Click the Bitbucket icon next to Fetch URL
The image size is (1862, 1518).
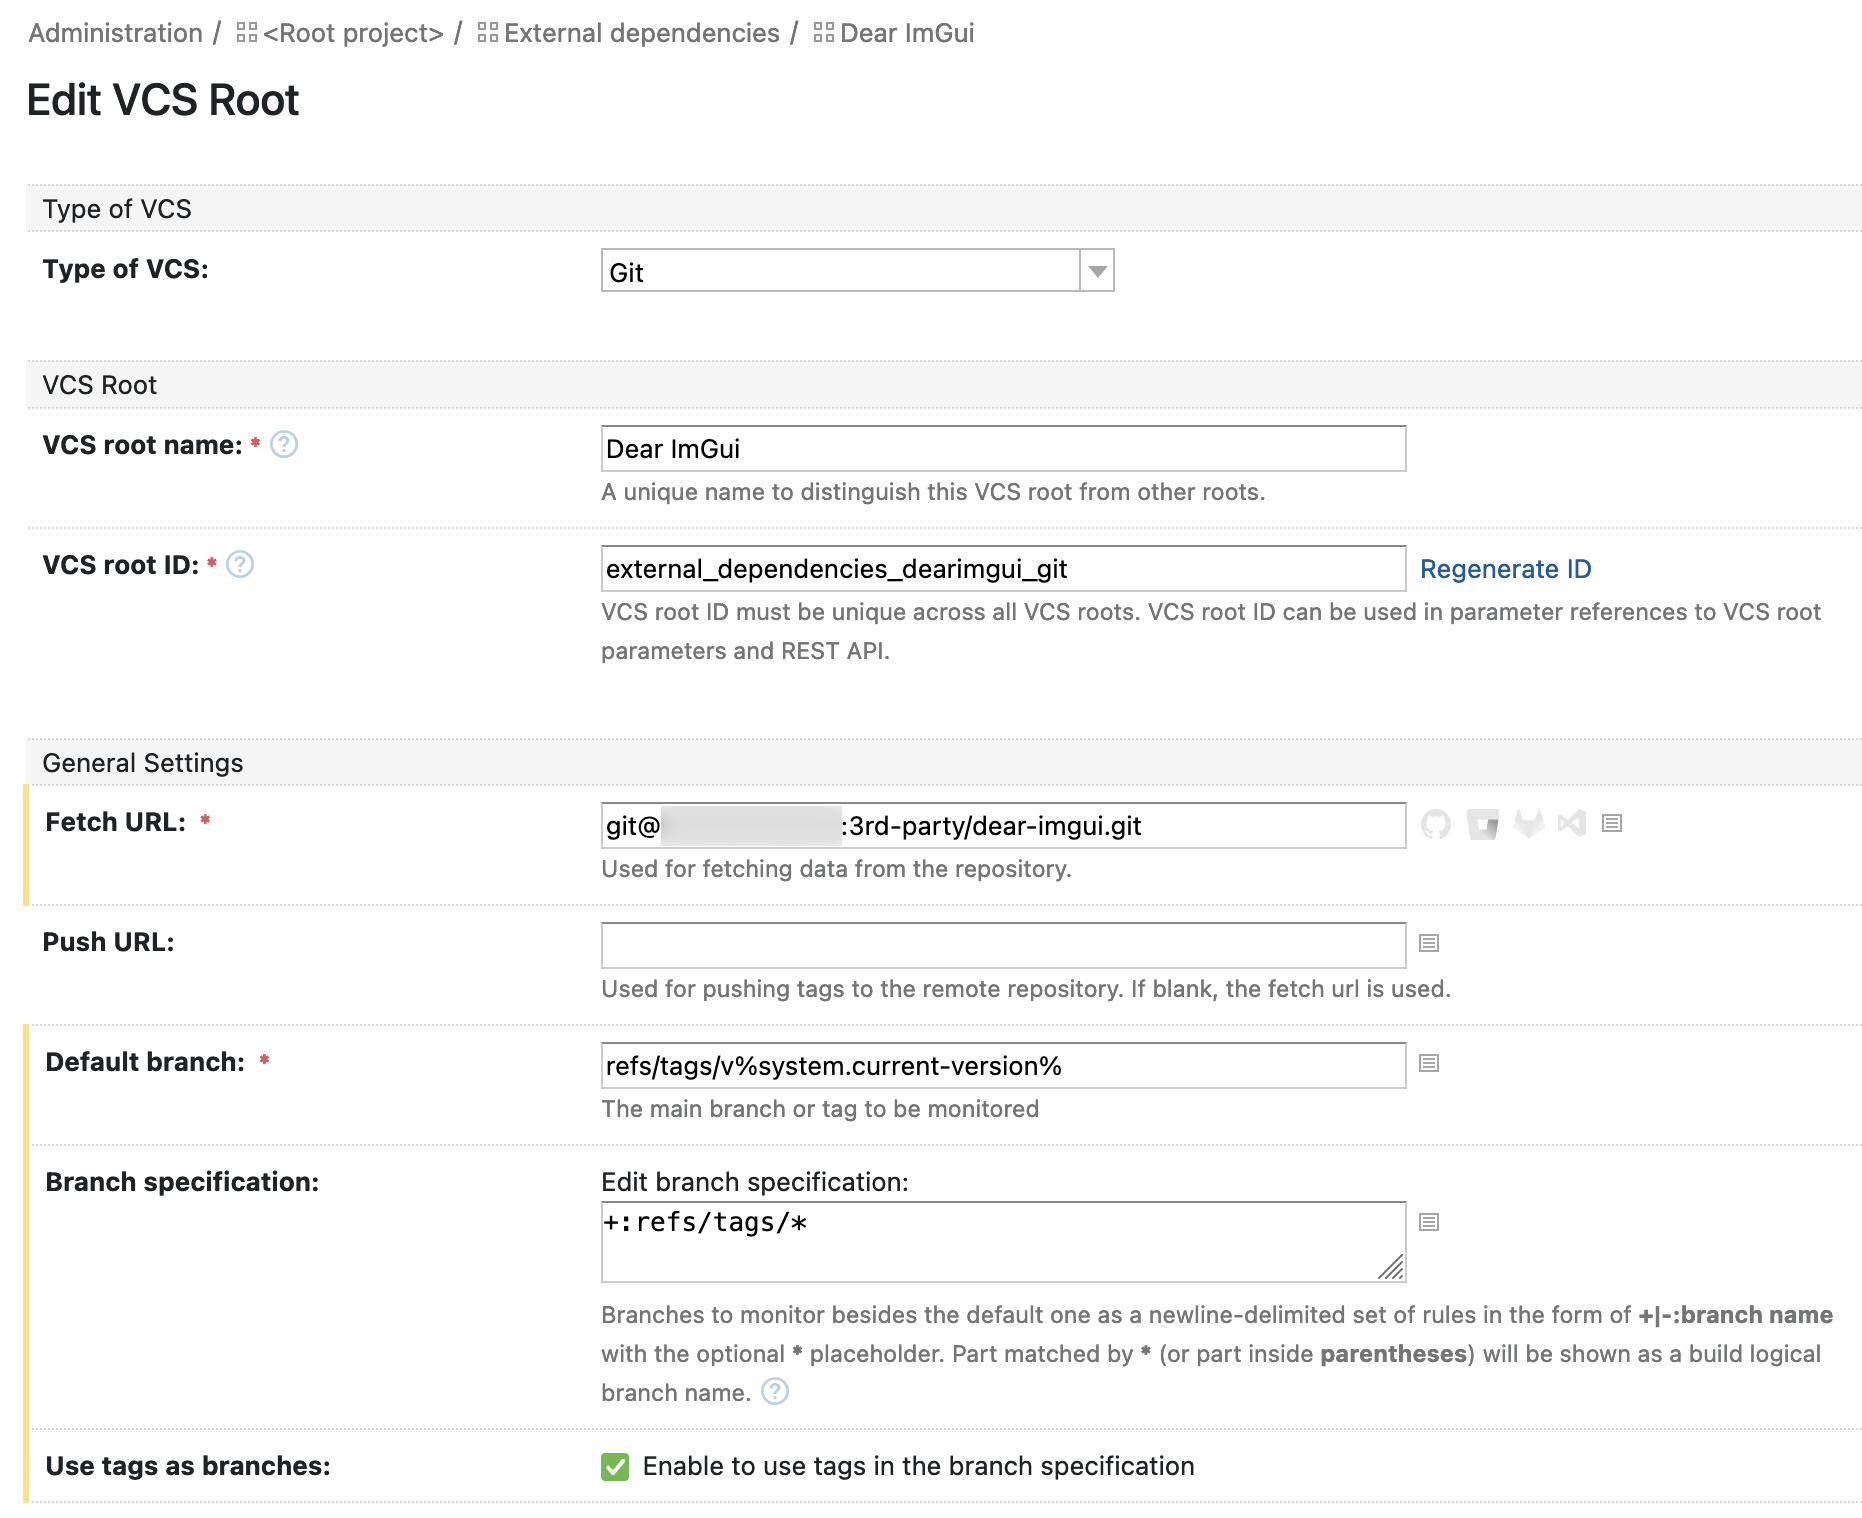(x=1482, y=824)
